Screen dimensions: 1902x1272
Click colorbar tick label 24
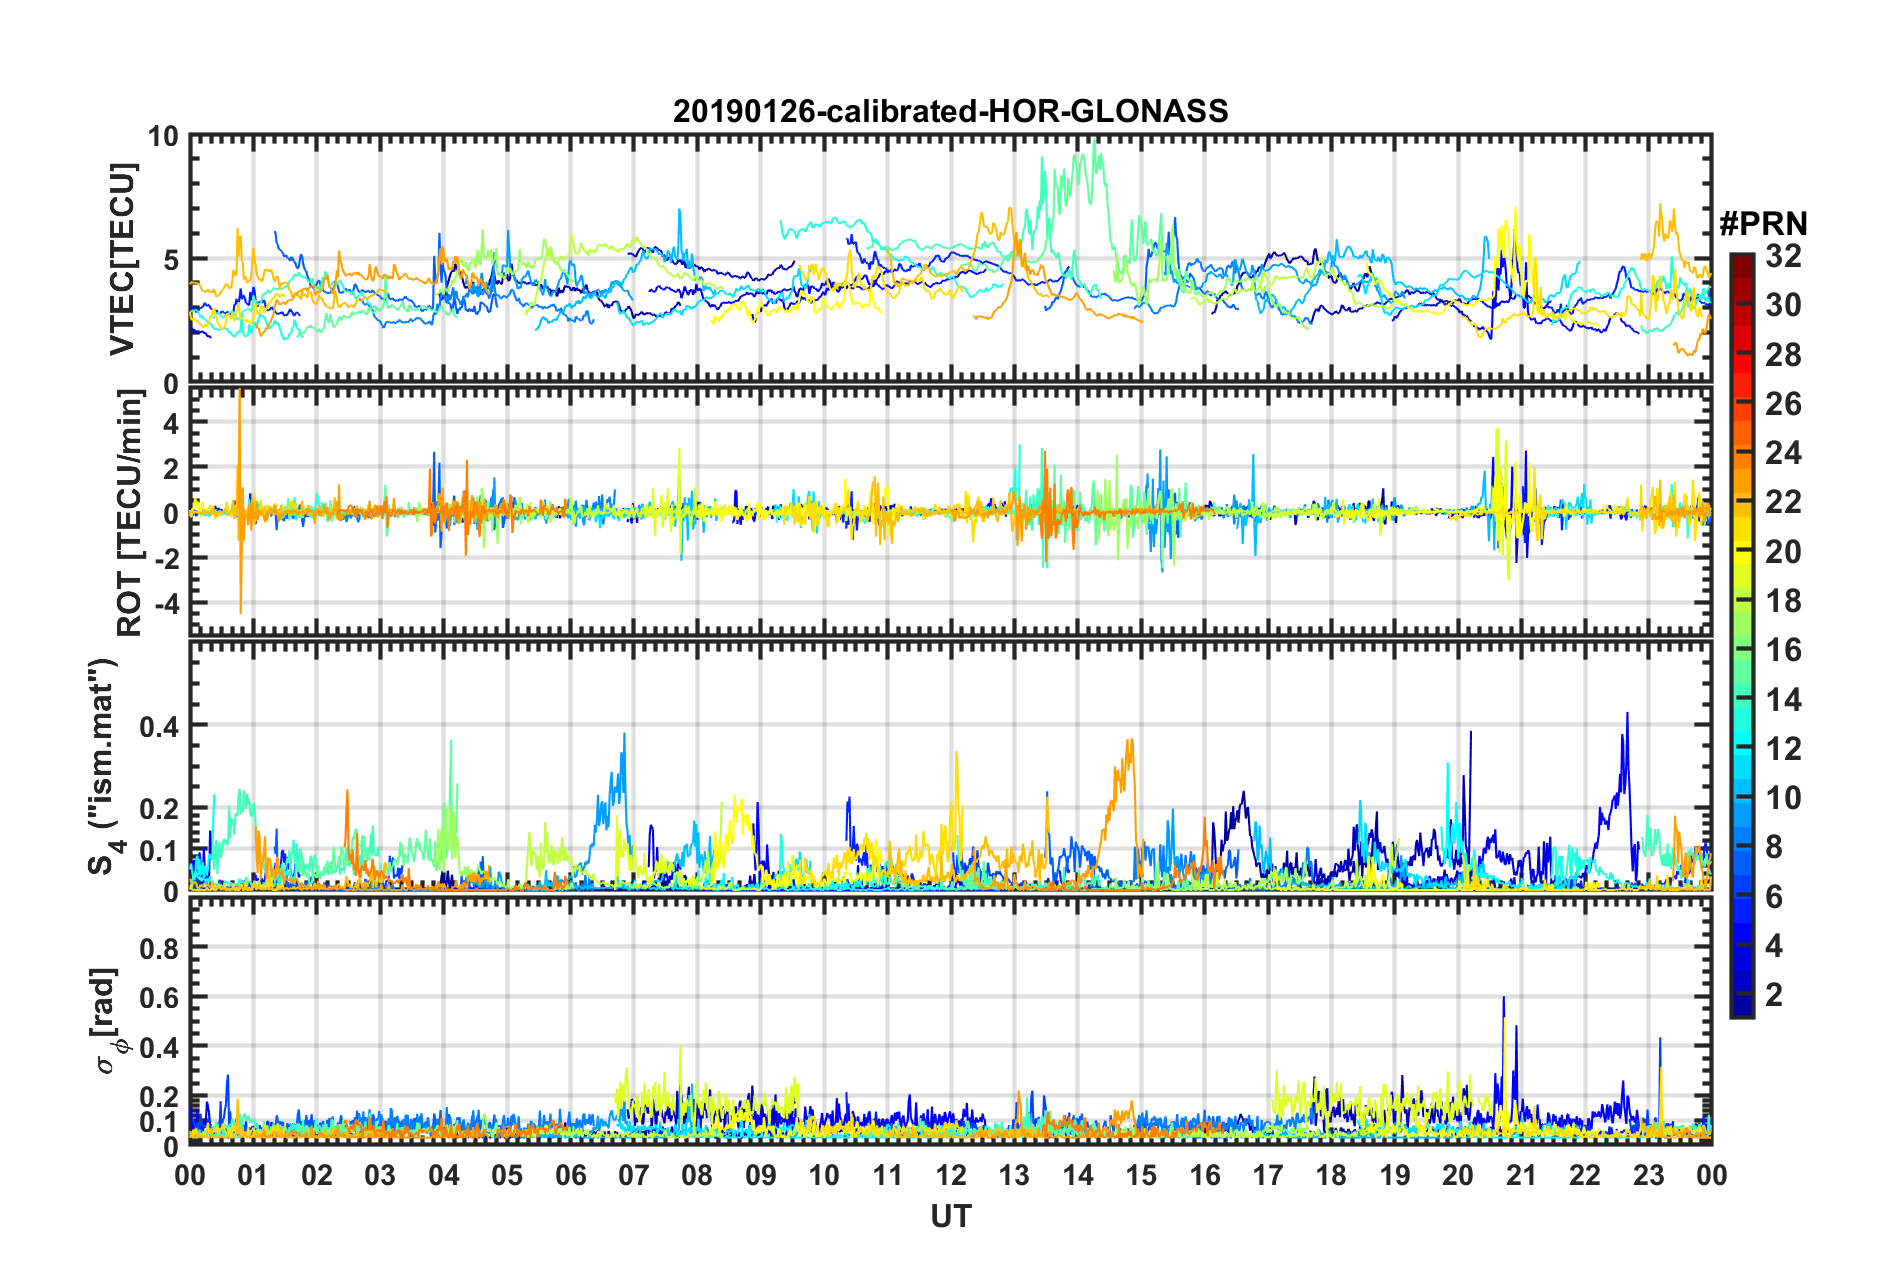point(1782,453)
